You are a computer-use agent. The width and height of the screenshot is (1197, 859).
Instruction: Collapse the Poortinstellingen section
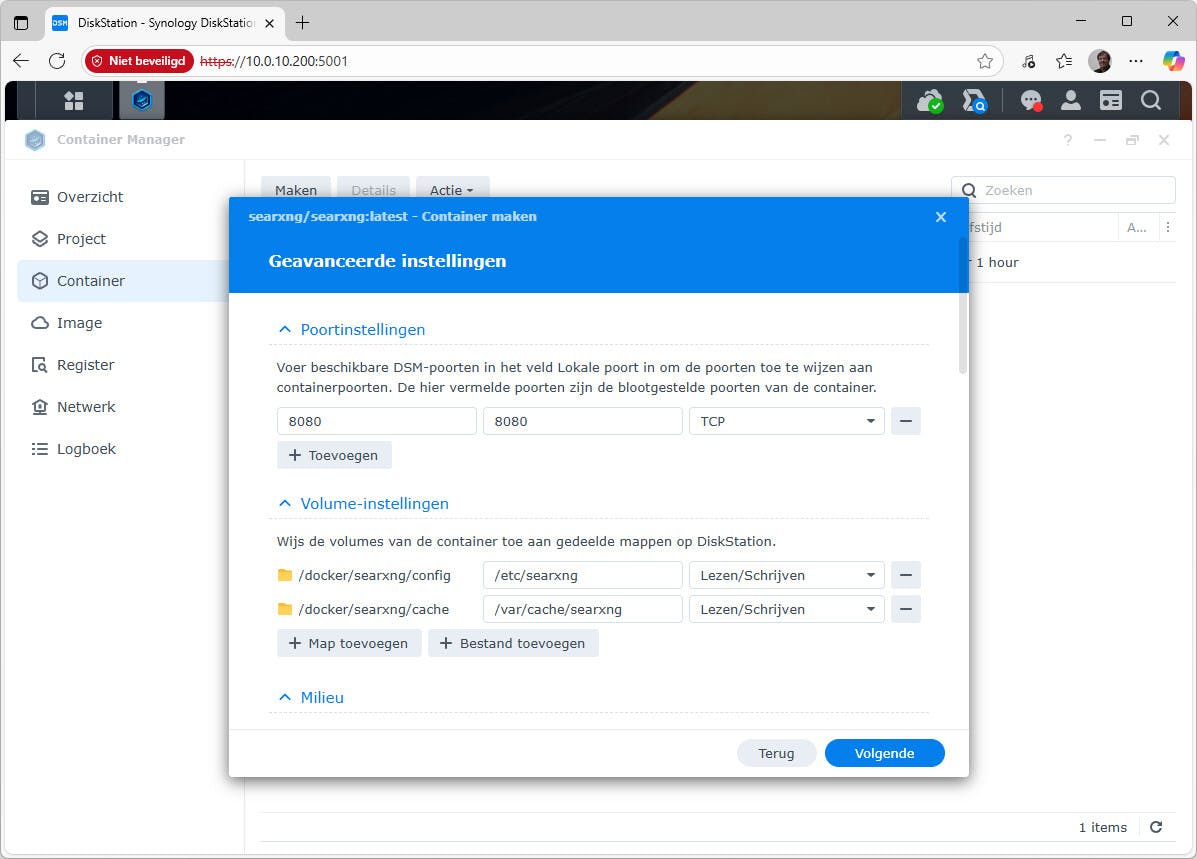click(285, 329)
